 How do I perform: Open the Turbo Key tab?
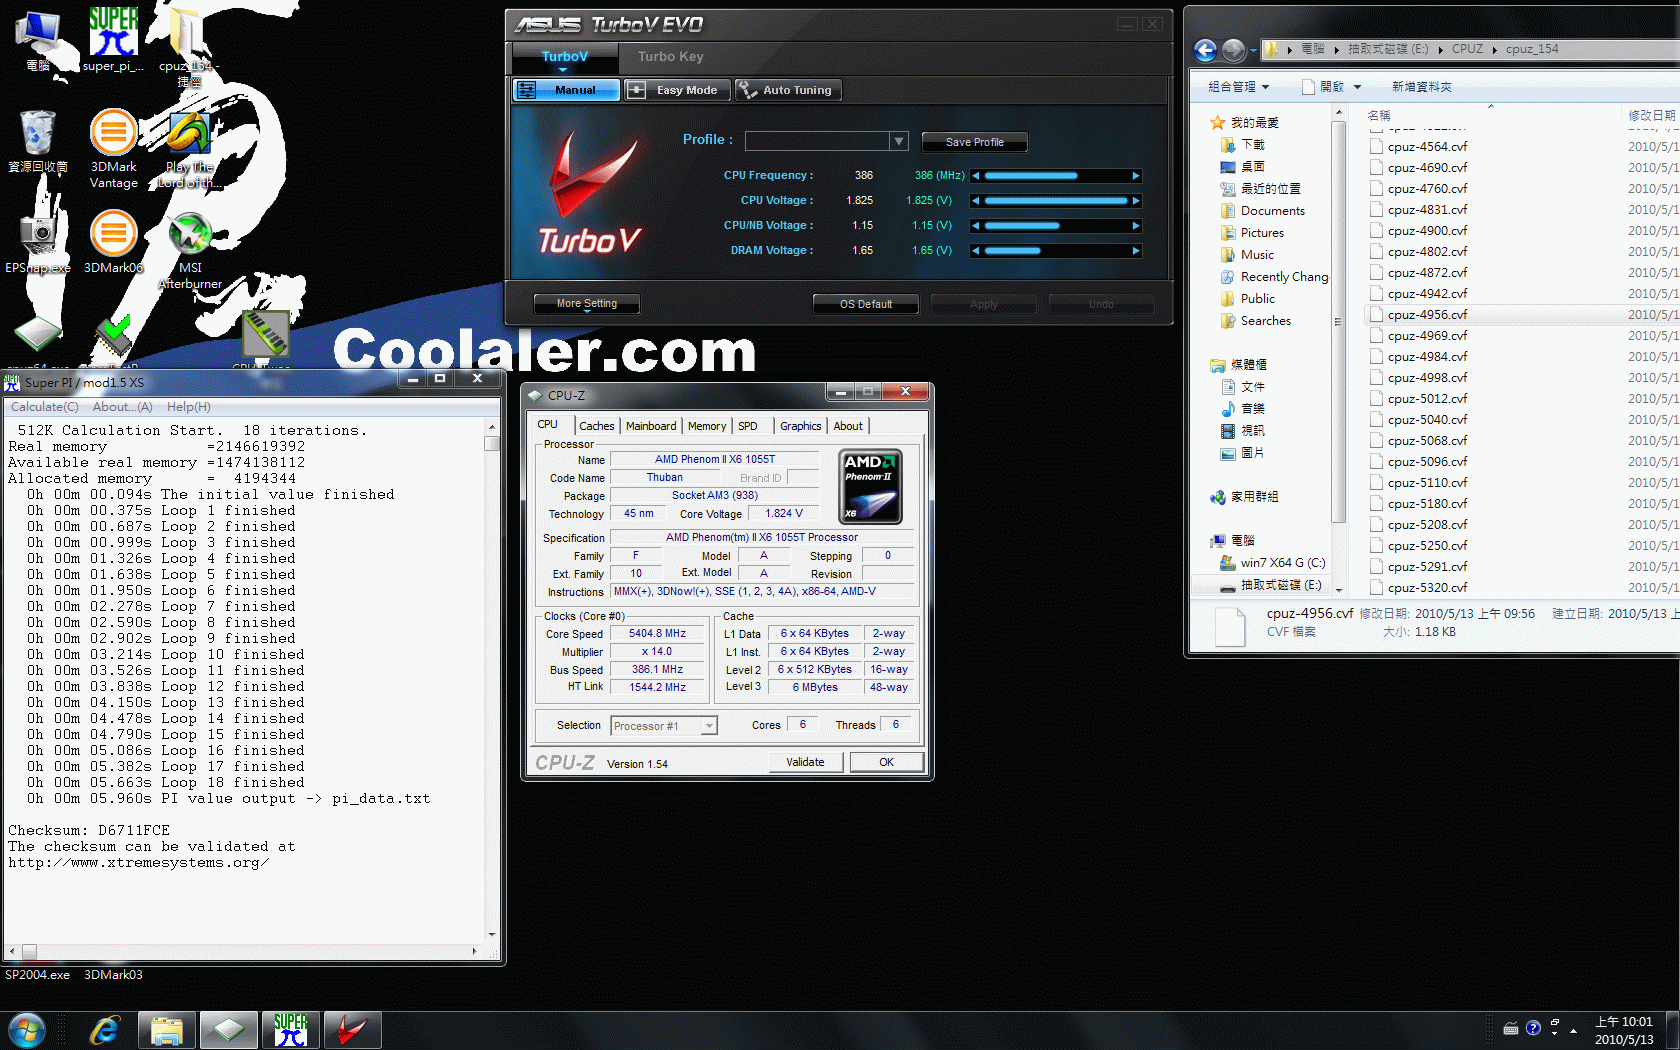[x=670, y=57]
